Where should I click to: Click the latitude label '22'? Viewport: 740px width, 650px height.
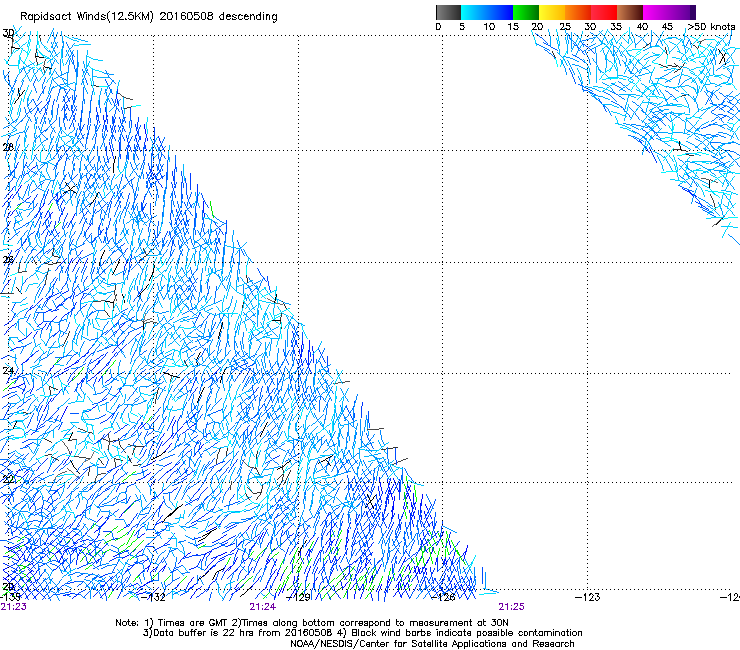pyautogui.click(x=8, y=480)
